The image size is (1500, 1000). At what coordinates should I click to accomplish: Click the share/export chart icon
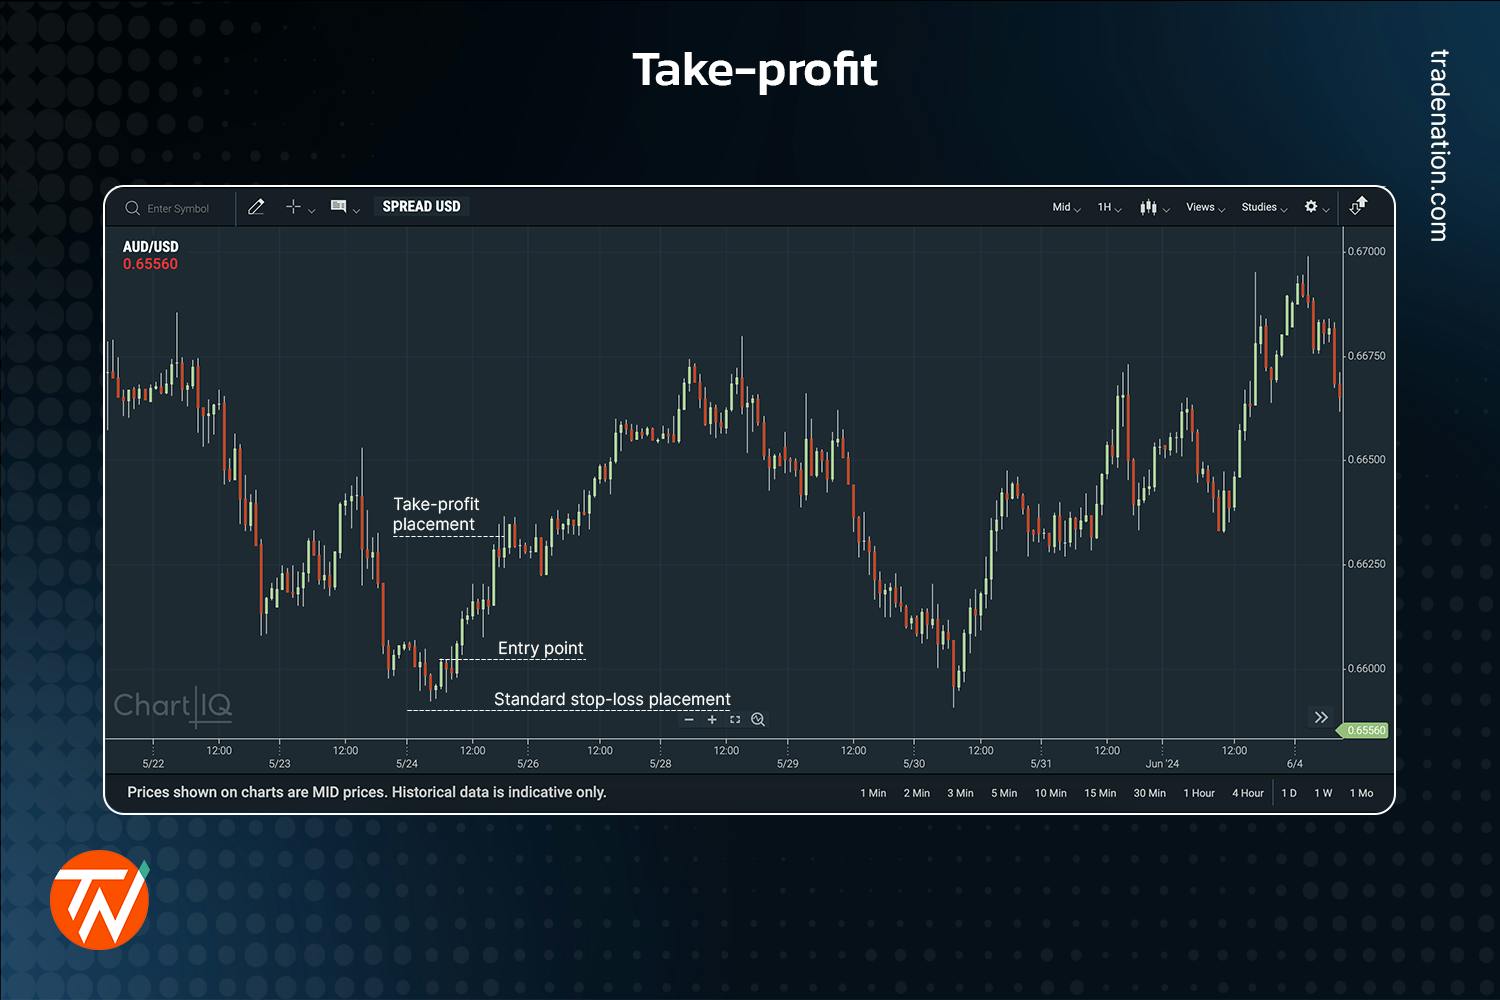pyautogui.click(x=1357, y=206)
